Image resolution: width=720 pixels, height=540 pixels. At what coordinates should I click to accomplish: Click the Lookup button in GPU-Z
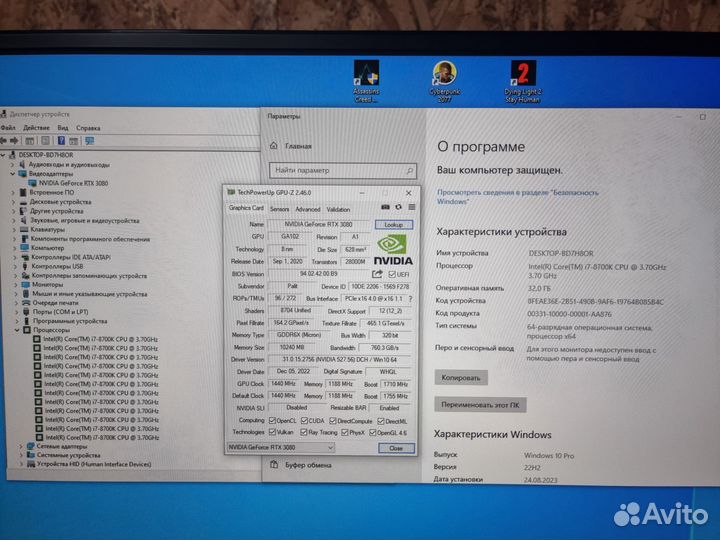pos(394,225)
